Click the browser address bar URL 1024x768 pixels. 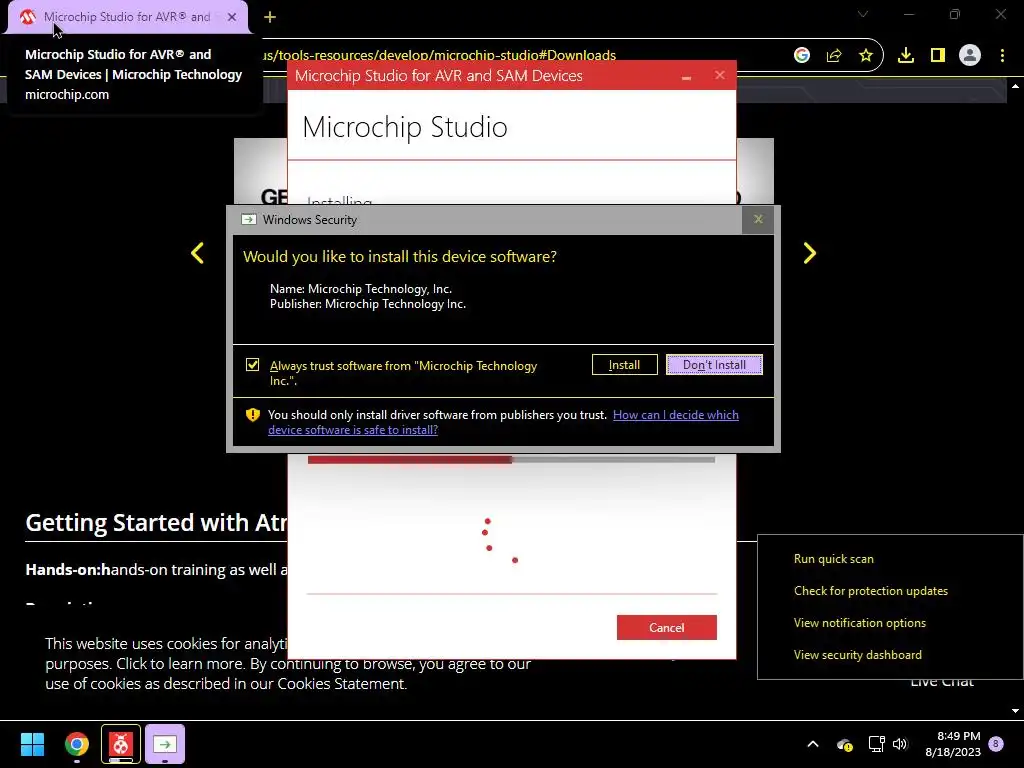point(439,55)
